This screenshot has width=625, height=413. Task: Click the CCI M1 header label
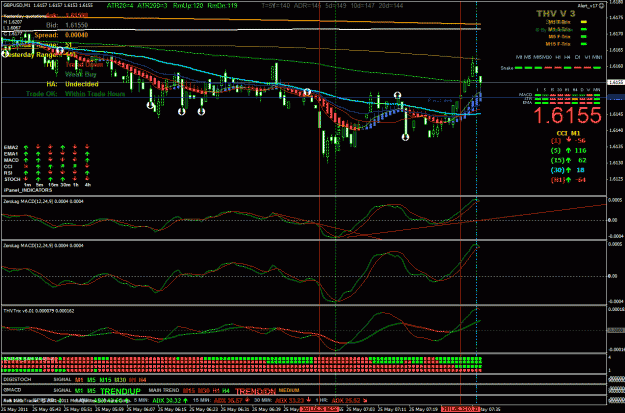click(568, 133)
